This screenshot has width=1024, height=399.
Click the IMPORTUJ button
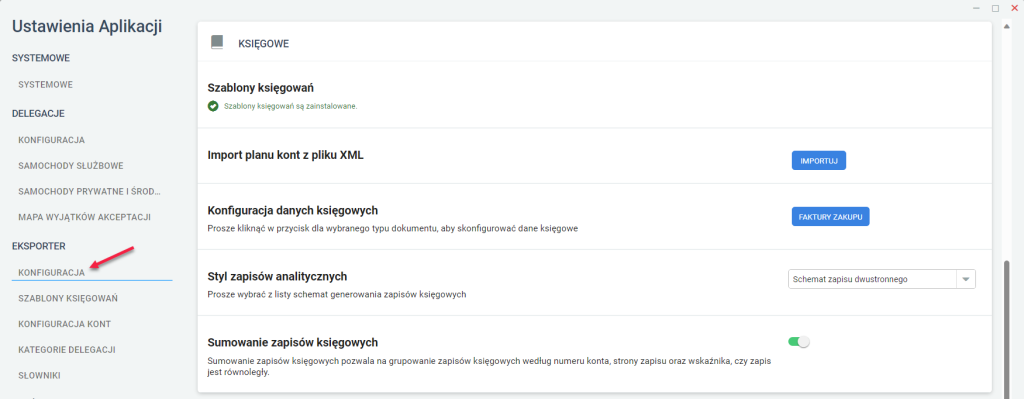click(819, 161)
